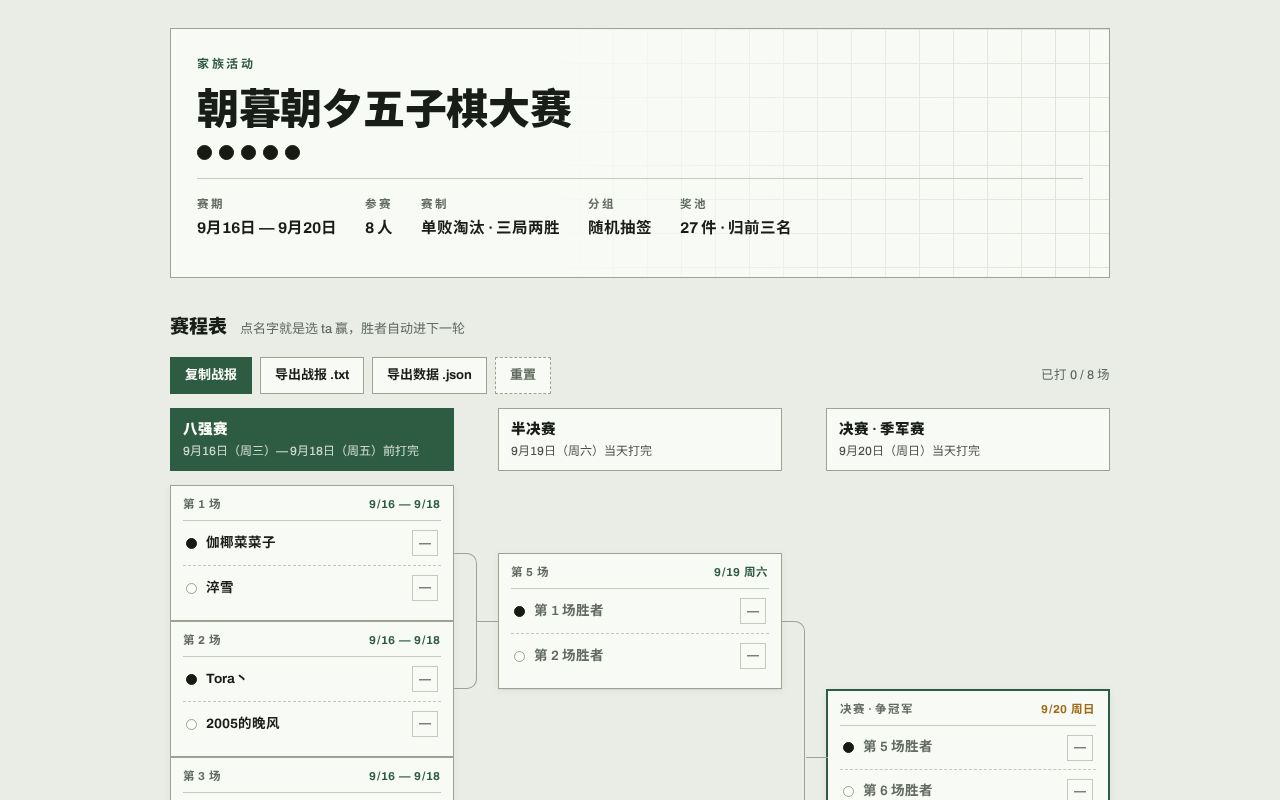Select the 半决赛 round header
The width and height of the screenshot is (1280, 800).
click(640, 439)
